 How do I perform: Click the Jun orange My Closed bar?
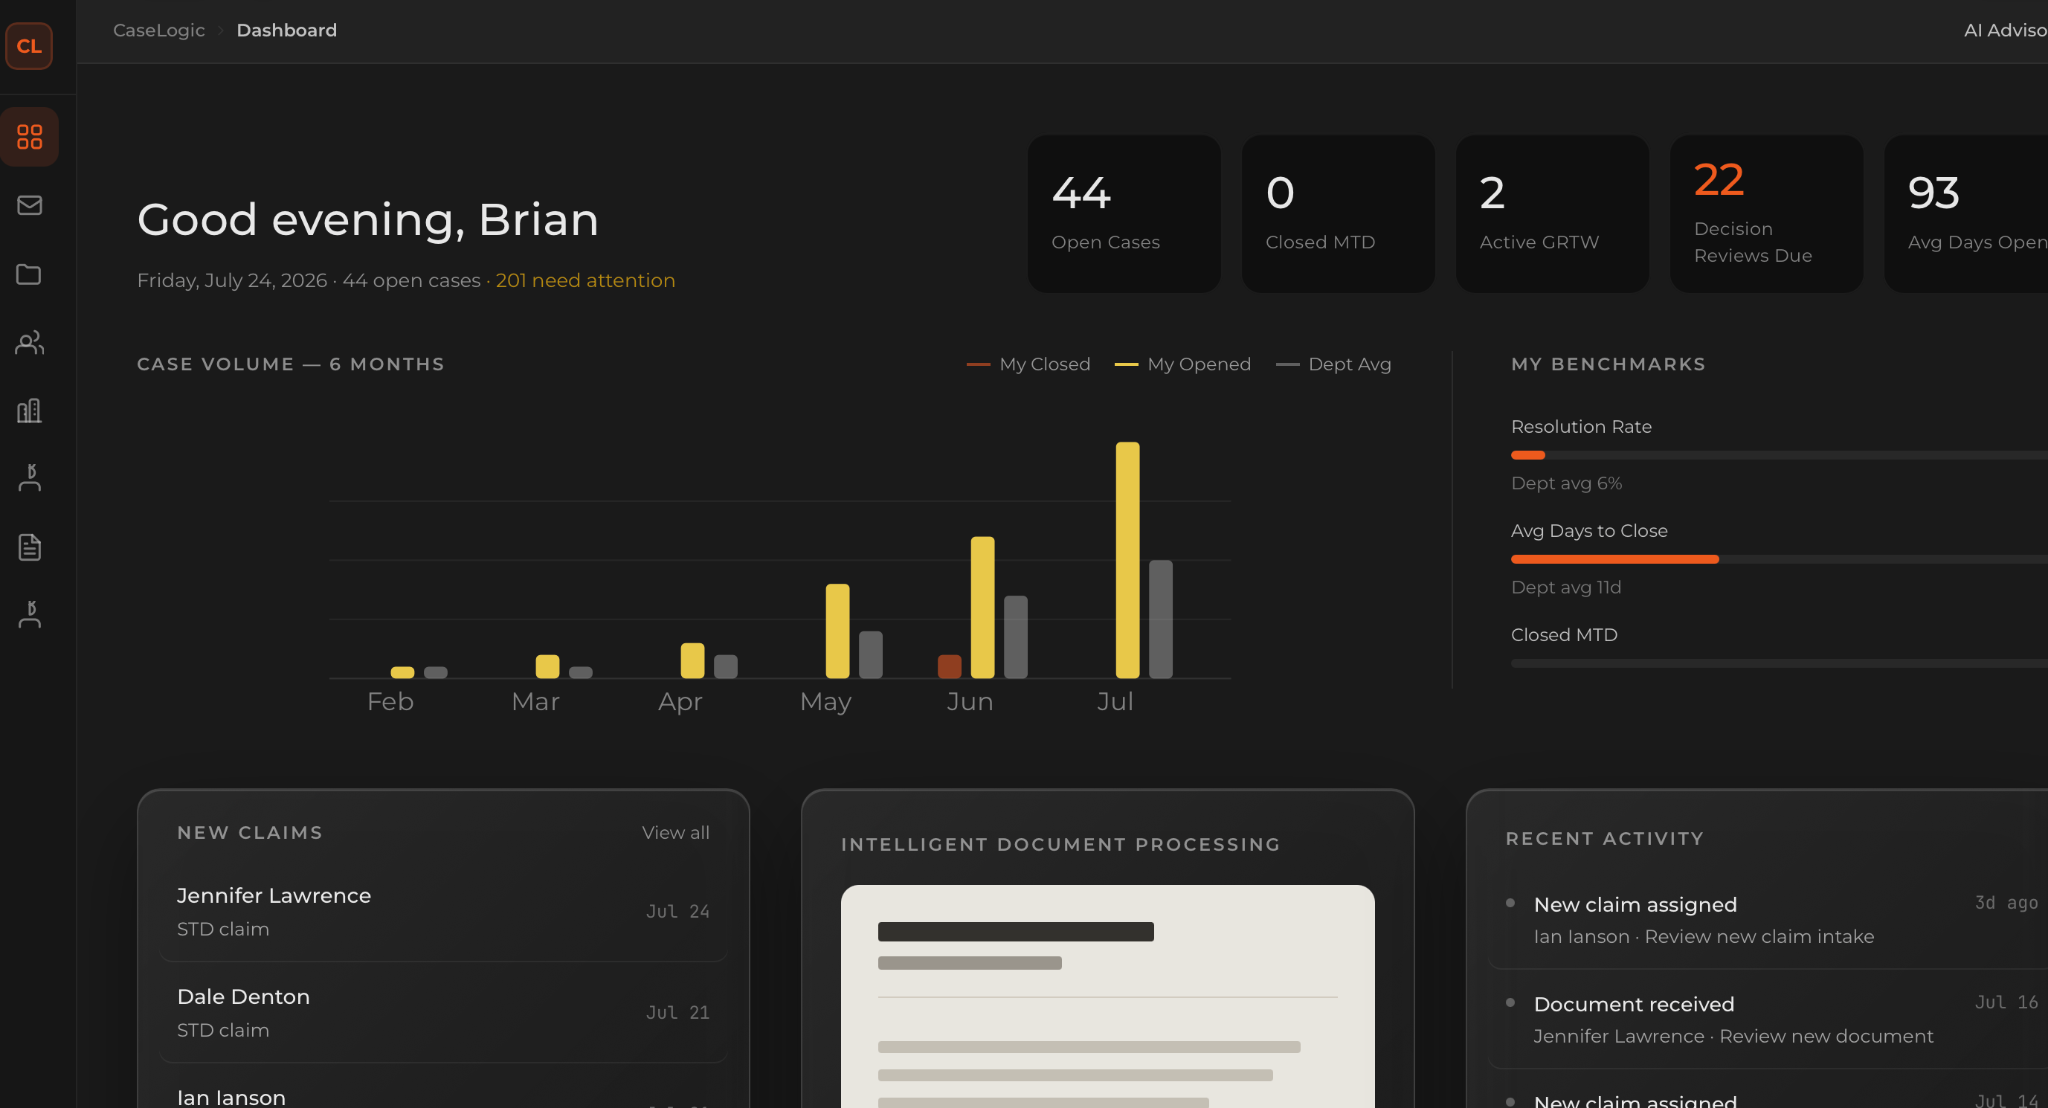[950, 666]
